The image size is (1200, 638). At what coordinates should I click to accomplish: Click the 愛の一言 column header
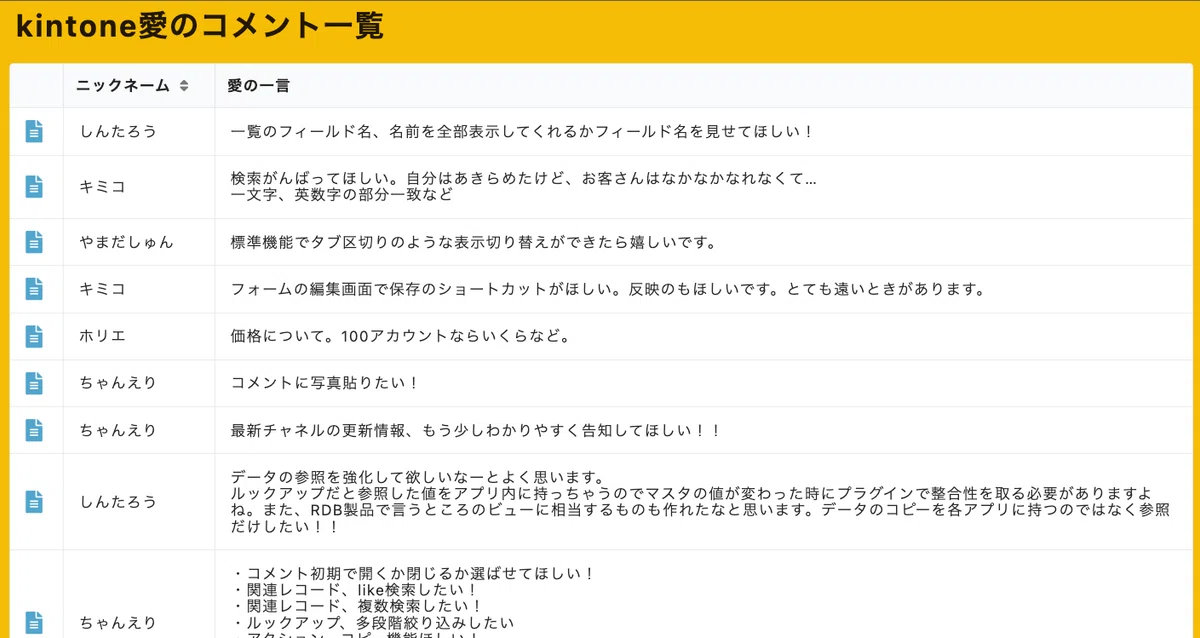click(x=258, y=86)
